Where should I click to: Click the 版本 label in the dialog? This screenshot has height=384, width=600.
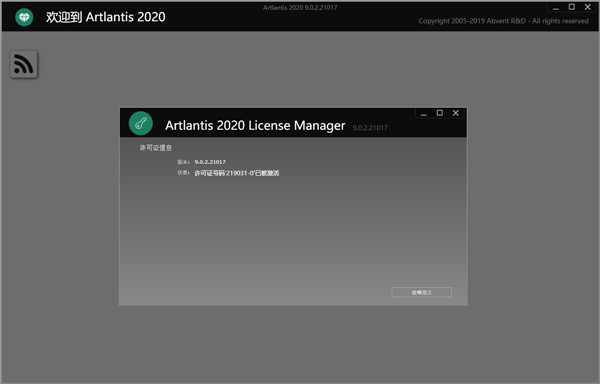click(183, 162)
